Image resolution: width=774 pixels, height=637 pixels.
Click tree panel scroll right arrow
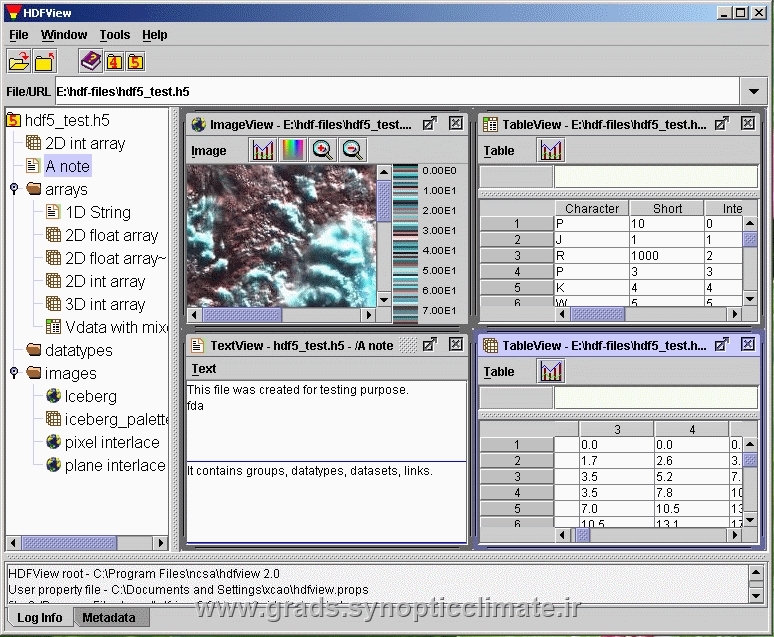[x=160, y=543]
